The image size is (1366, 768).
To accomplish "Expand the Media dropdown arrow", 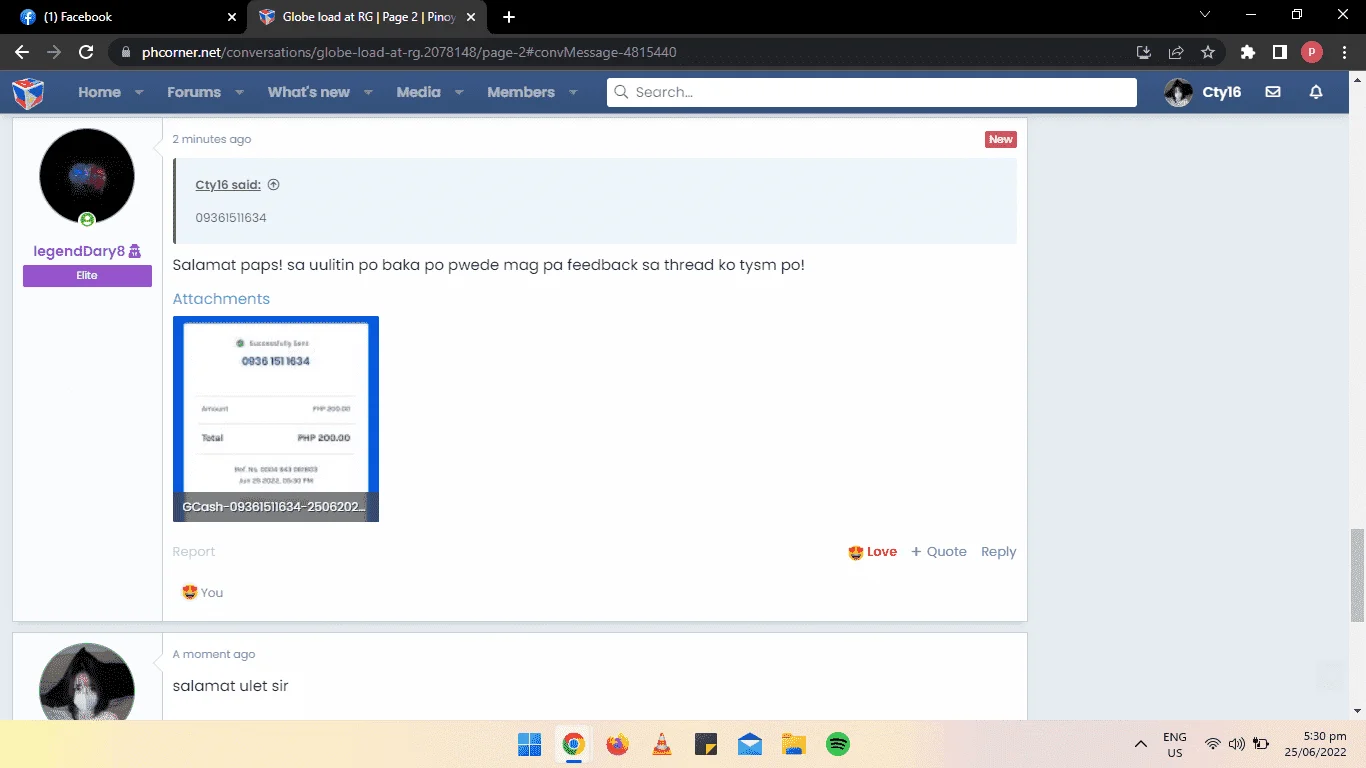I will 459,92.
